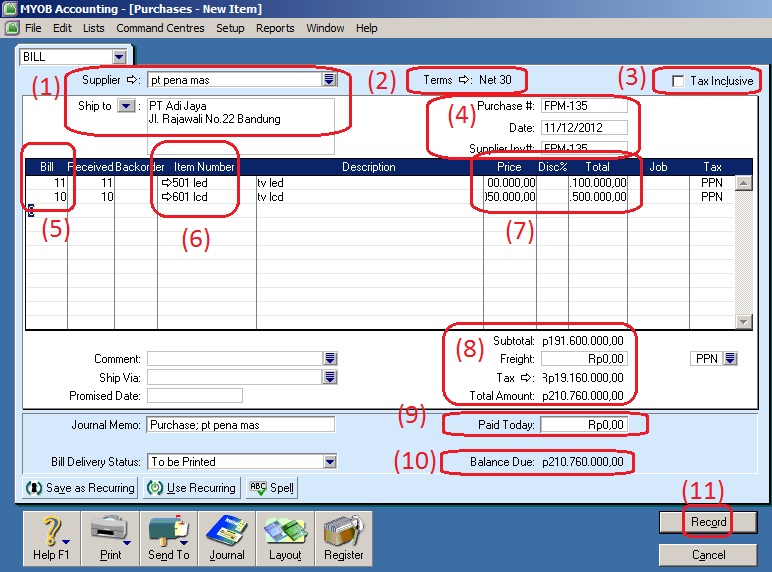The height and width of the screenshot is (572, 772).
Task: Click the item list scroll up arrow
Action: click(743, 183)
